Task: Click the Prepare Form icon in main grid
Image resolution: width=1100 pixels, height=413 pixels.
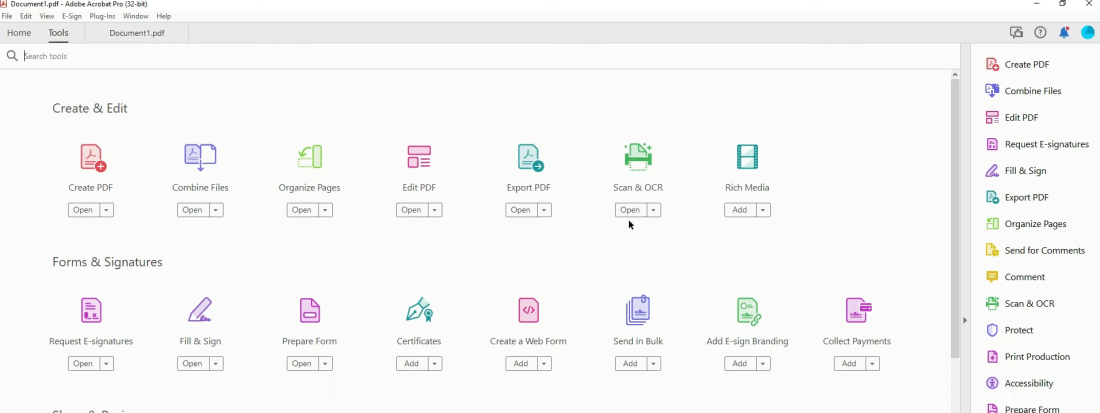Action: pos(309,310)
